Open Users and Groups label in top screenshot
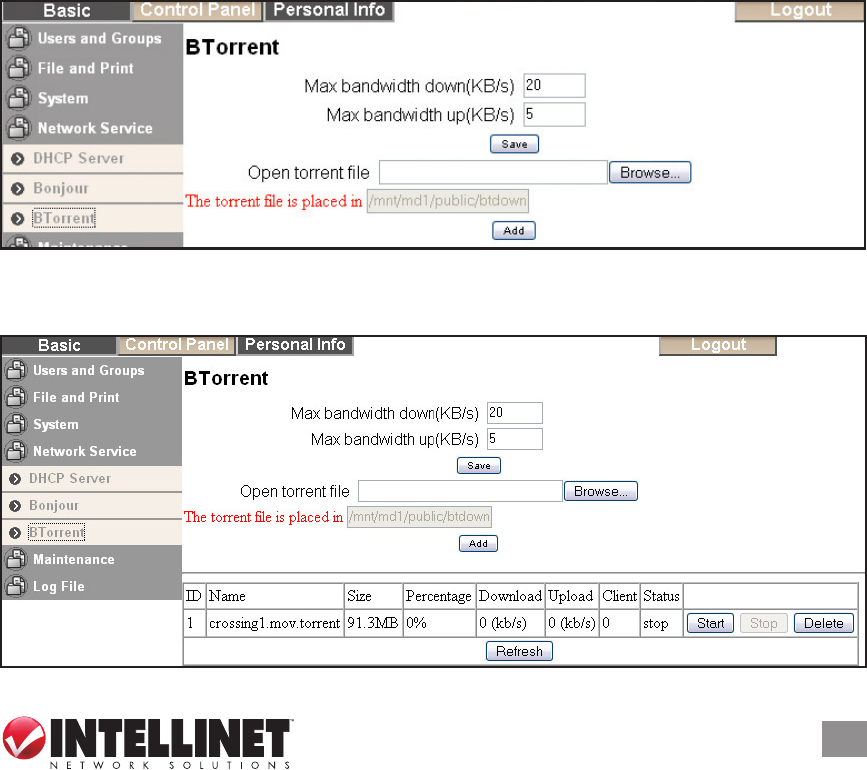The image size is (867, 770). [100, 39]
